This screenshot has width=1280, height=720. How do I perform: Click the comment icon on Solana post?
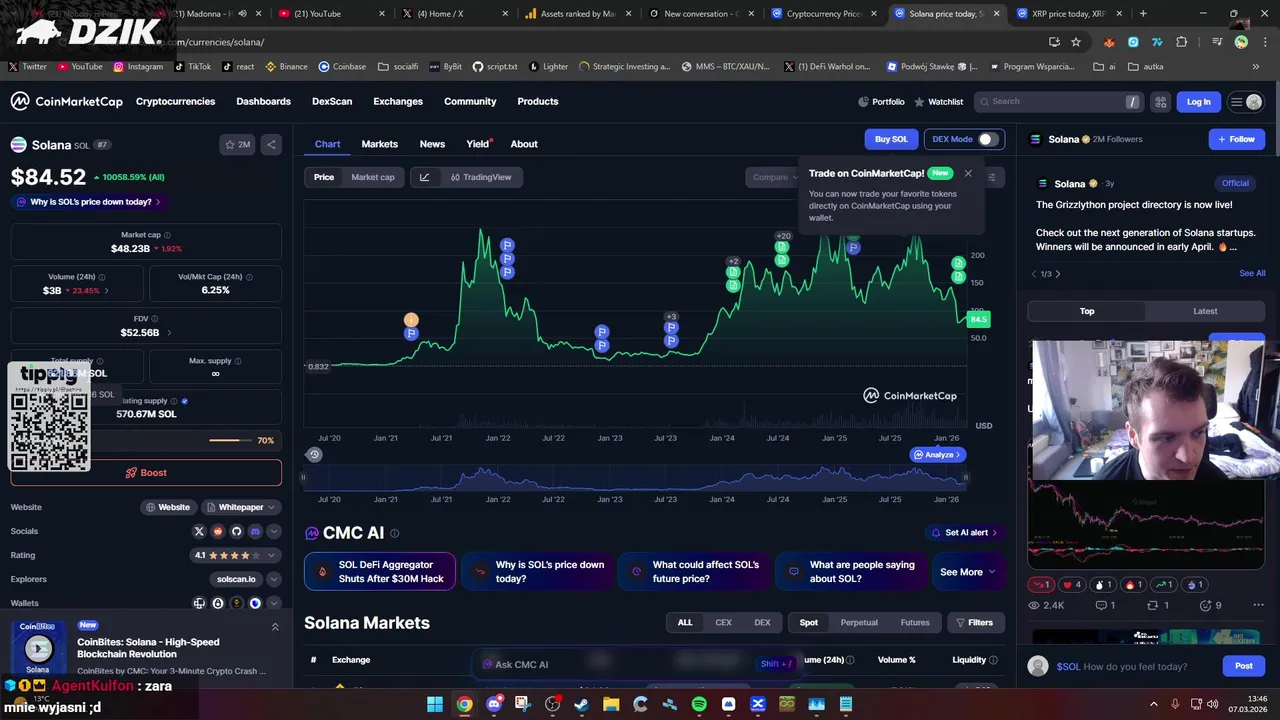point(1105,605)
